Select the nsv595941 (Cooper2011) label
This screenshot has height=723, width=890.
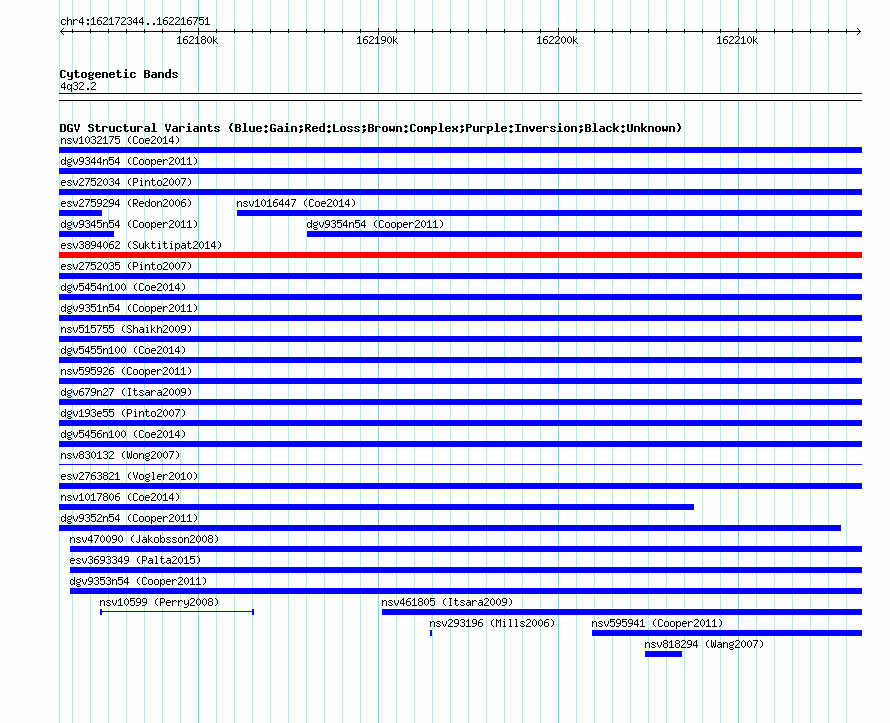click(x=657, y=623)
